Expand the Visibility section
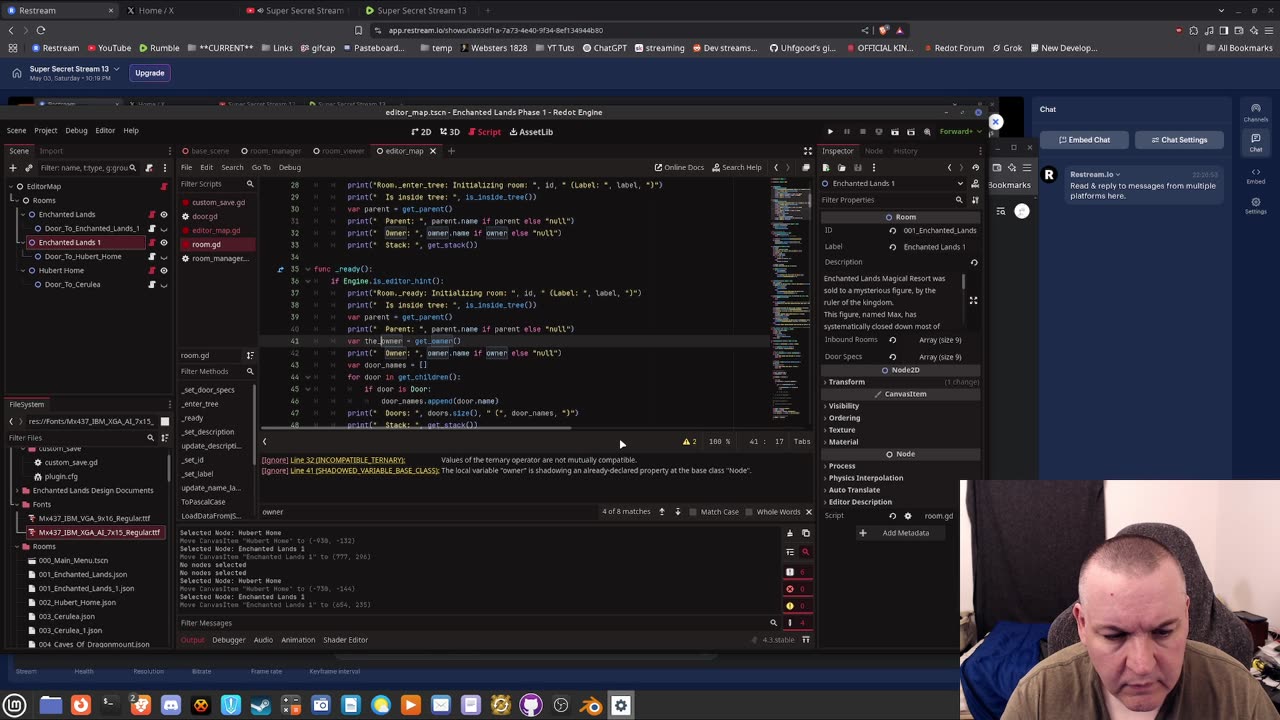 tap(898, 406)
